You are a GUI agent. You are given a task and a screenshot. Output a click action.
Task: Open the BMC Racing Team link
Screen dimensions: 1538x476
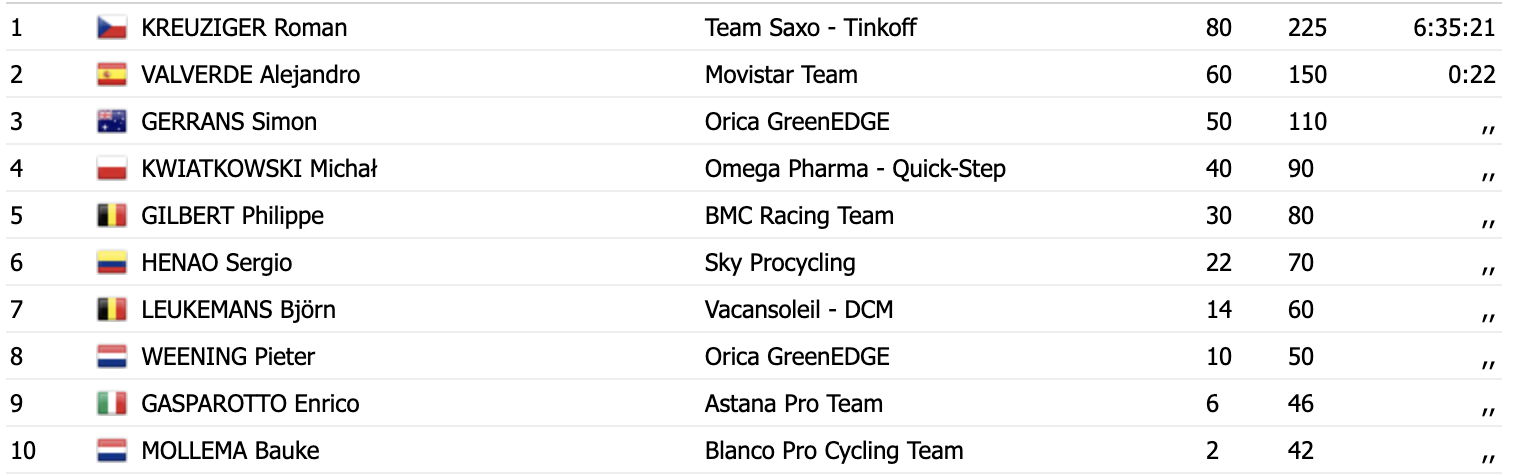coord(799,216)
